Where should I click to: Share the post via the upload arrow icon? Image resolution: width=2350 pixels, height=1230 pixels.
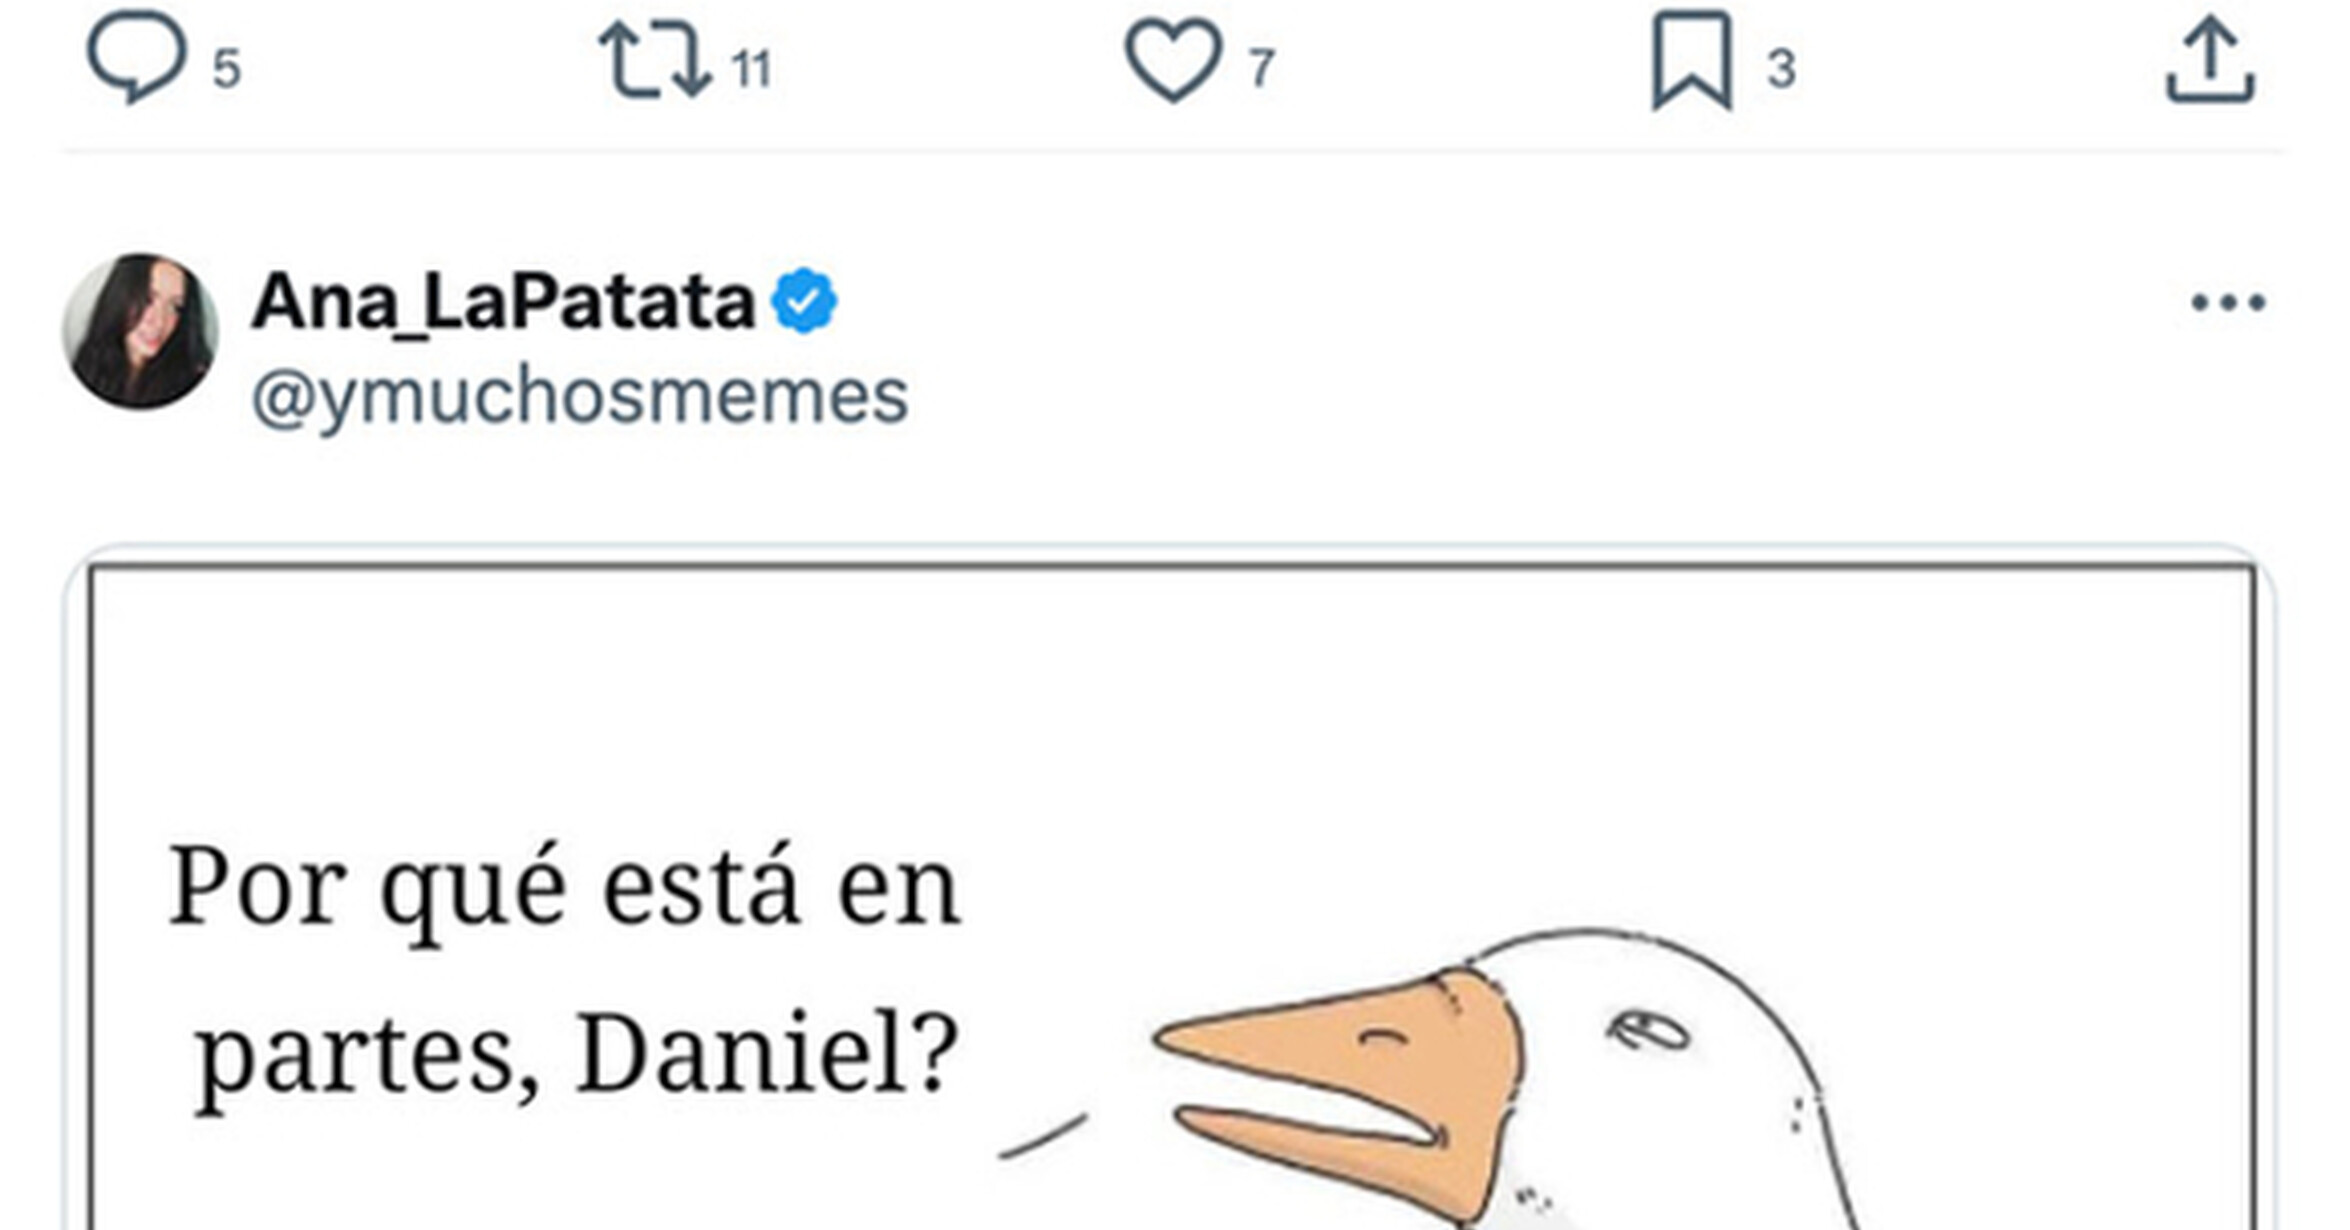2210,60
